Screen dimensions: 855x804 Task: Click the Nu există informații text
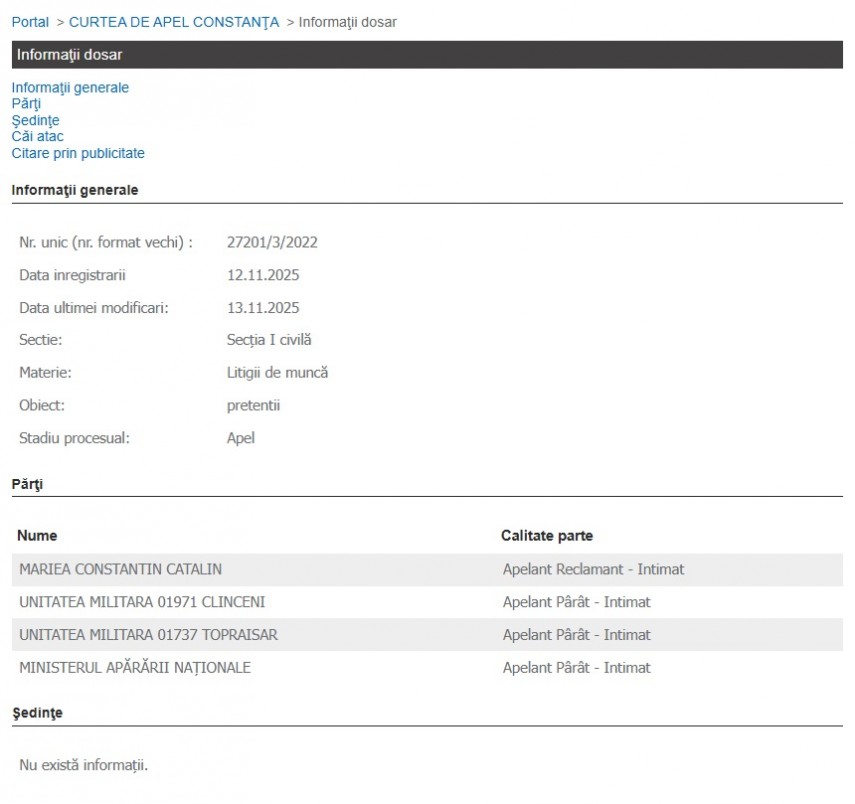click(x=83, y=765)
